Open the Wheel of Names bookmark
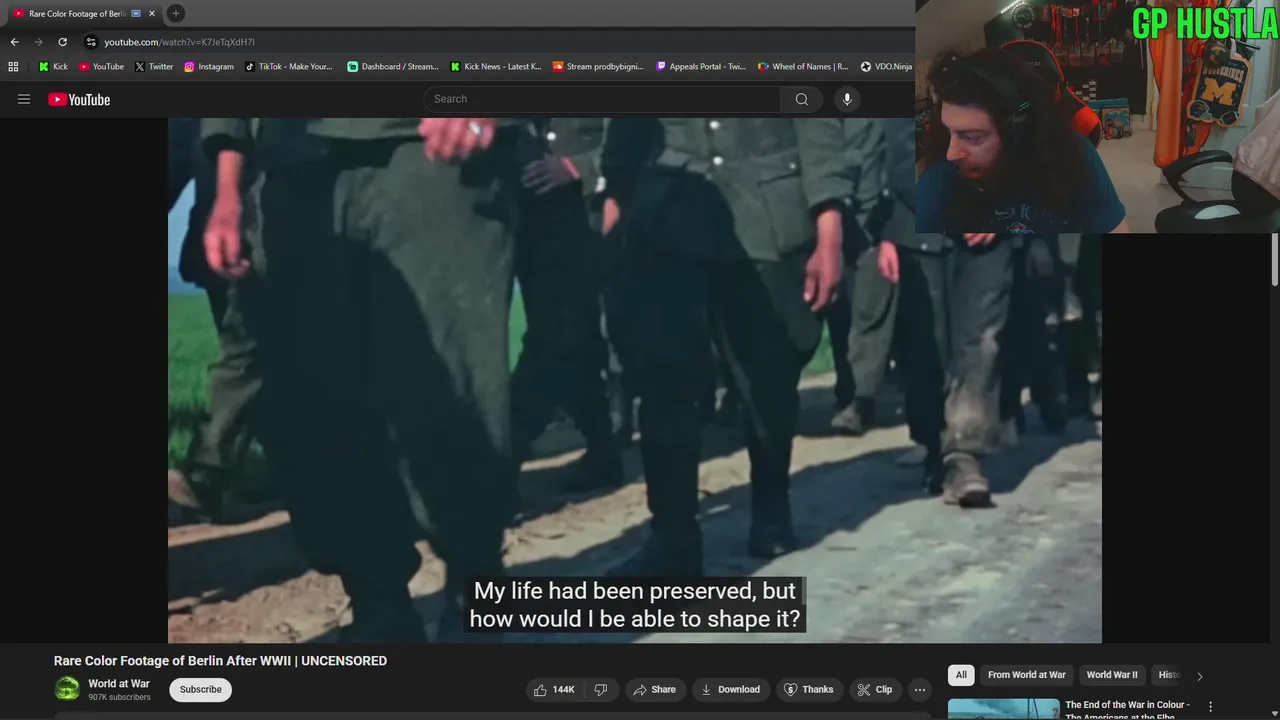Viewport: 1280px width, 720px height. pyautogui.click(x=802, y=67)
